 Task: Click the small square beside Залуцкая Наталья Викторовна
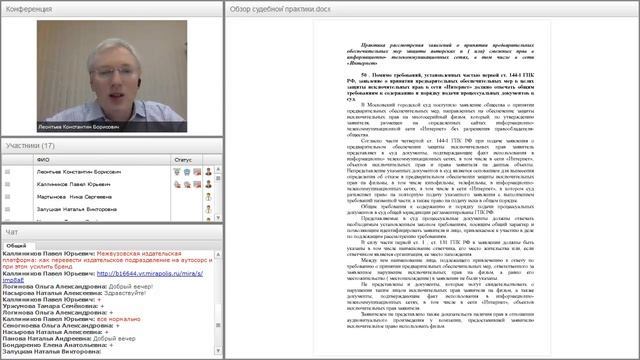pos(7,209)
